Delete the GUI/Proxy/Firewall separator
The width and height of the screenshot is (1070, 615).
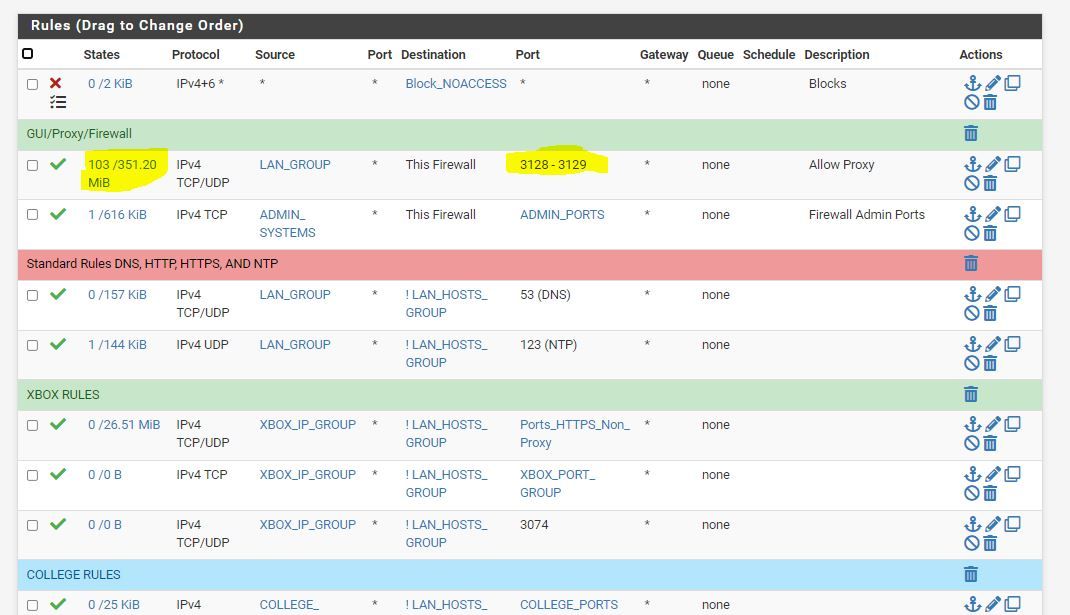pyautogui.click(x=971, y=133)
